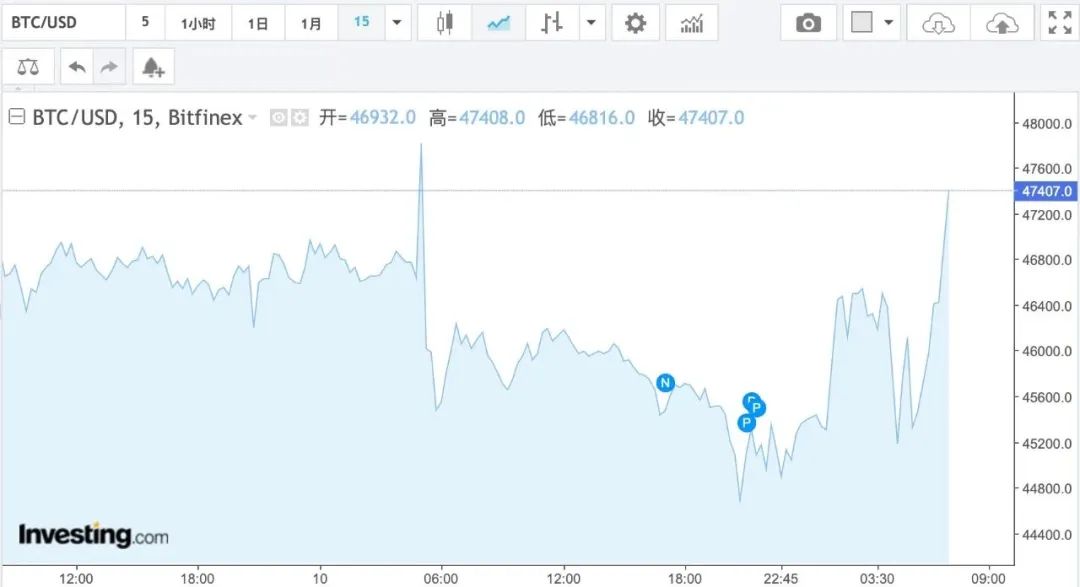Open the background color swatch picker

[864, 21]
